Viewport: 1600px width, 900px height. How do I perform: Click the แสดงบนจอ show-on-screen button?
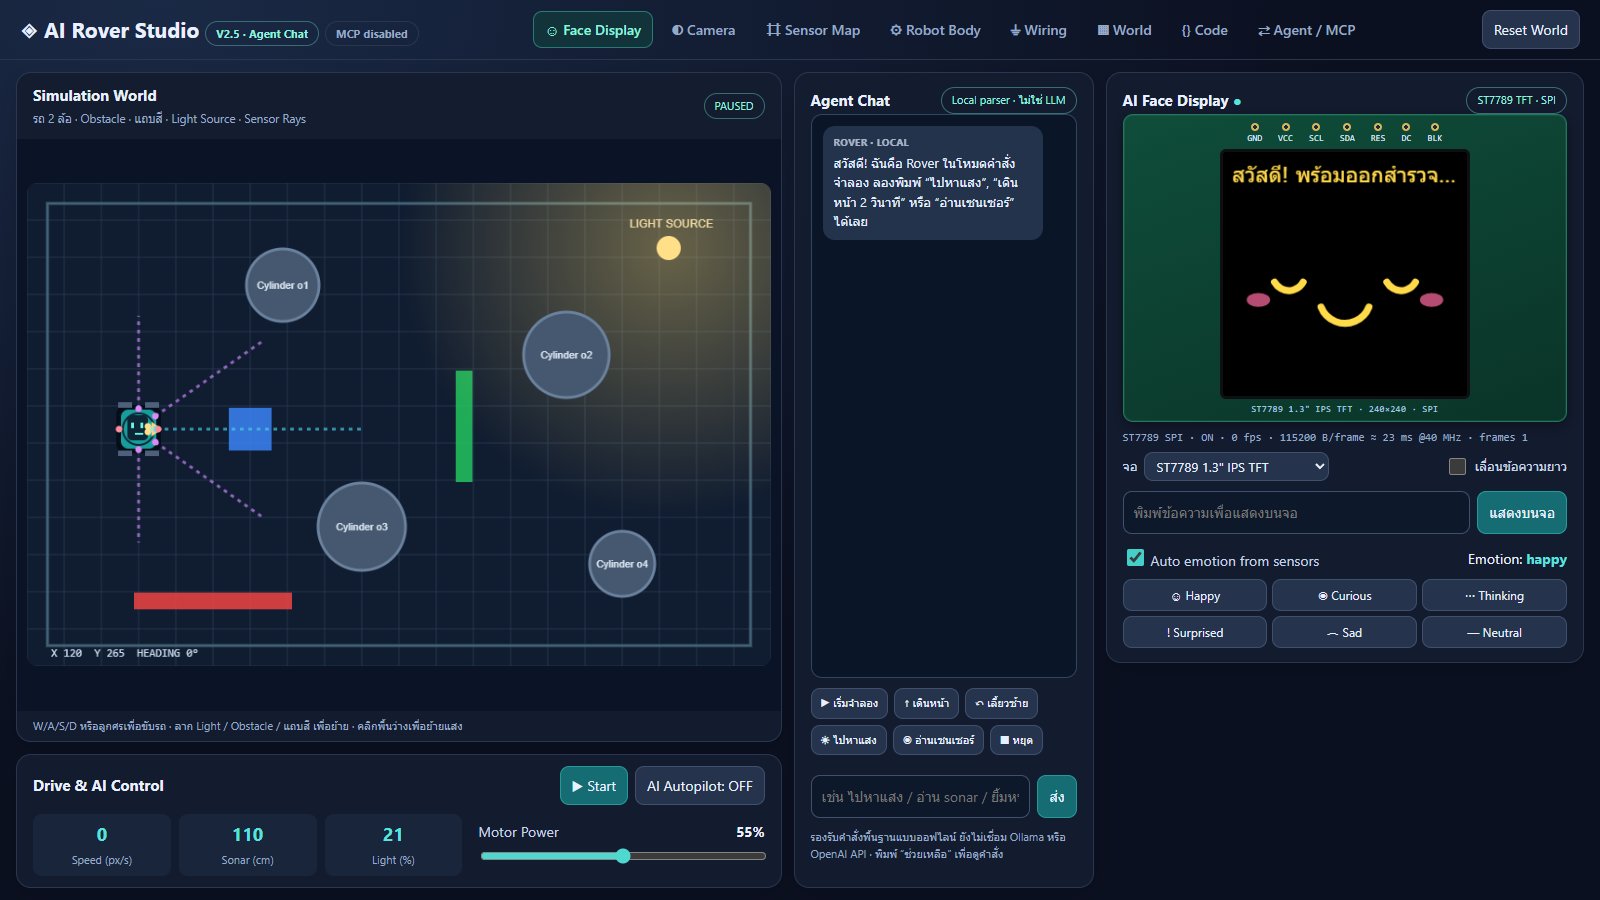click(x=1522, y=513)
